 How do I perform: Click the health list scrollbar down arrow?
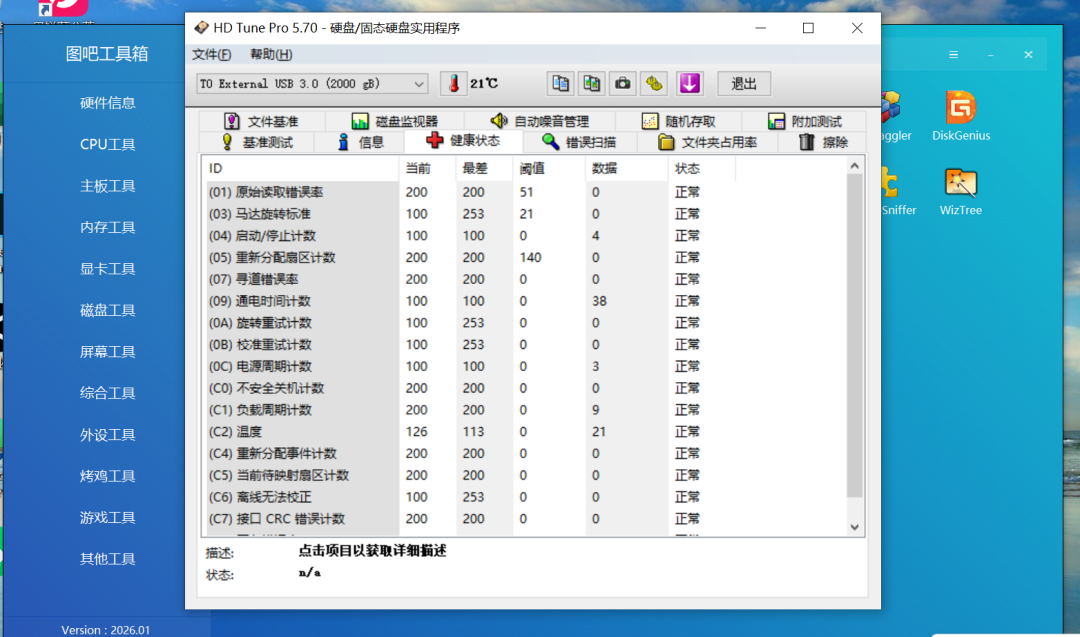click(x=854, y=528)
